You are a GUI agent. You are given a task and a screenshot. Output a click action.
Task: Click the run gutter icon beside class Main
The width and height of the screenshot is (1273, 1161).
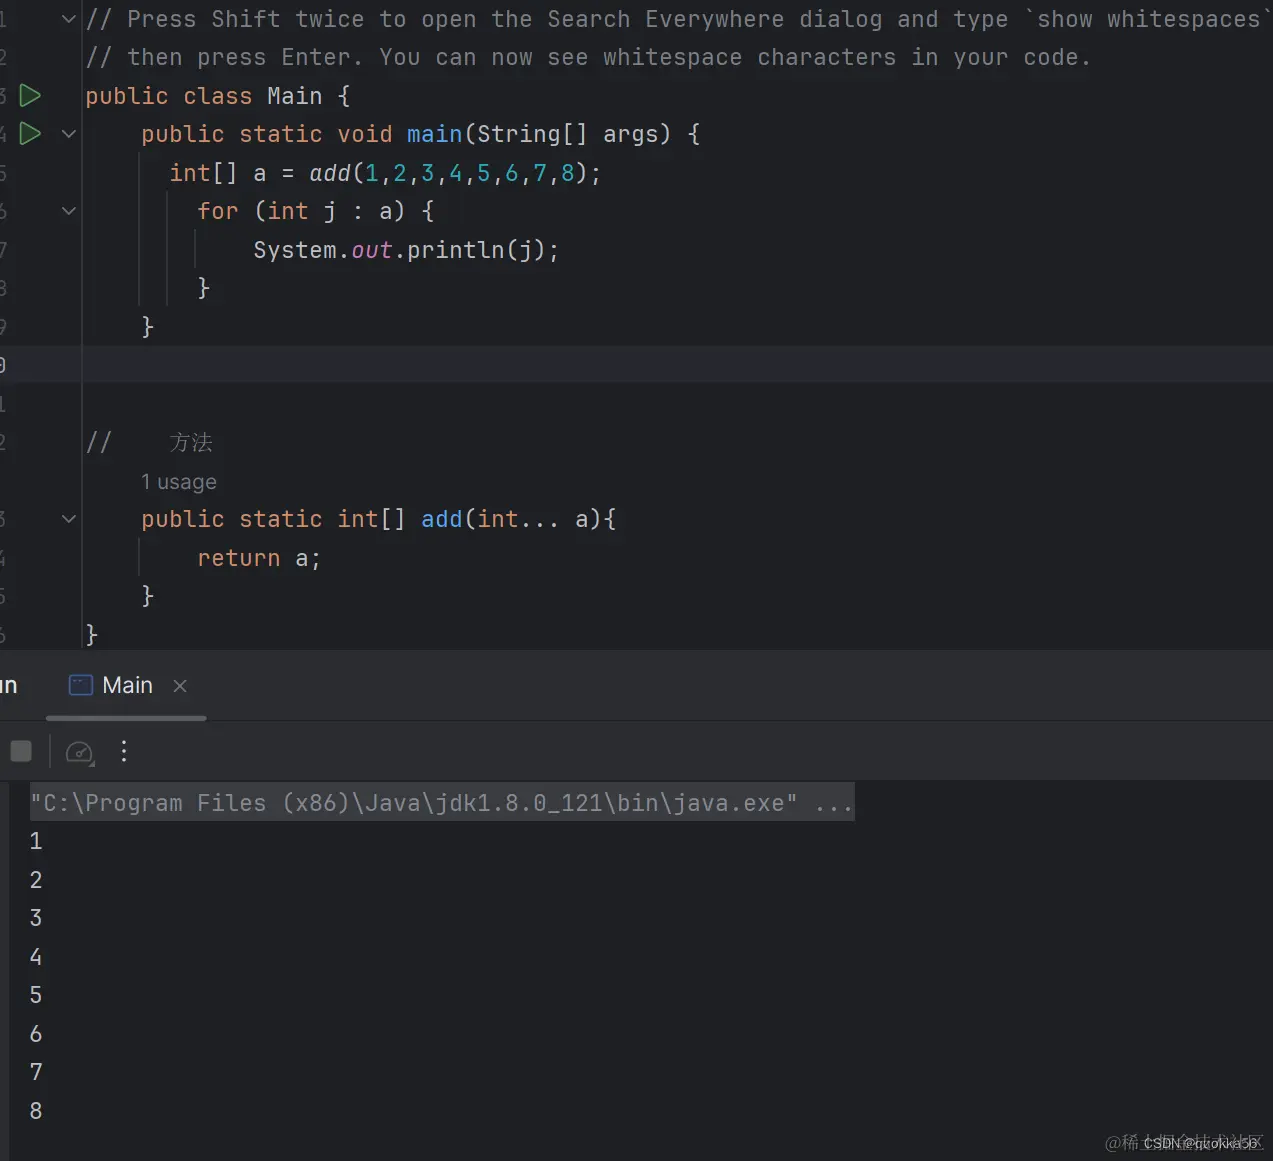31,96
